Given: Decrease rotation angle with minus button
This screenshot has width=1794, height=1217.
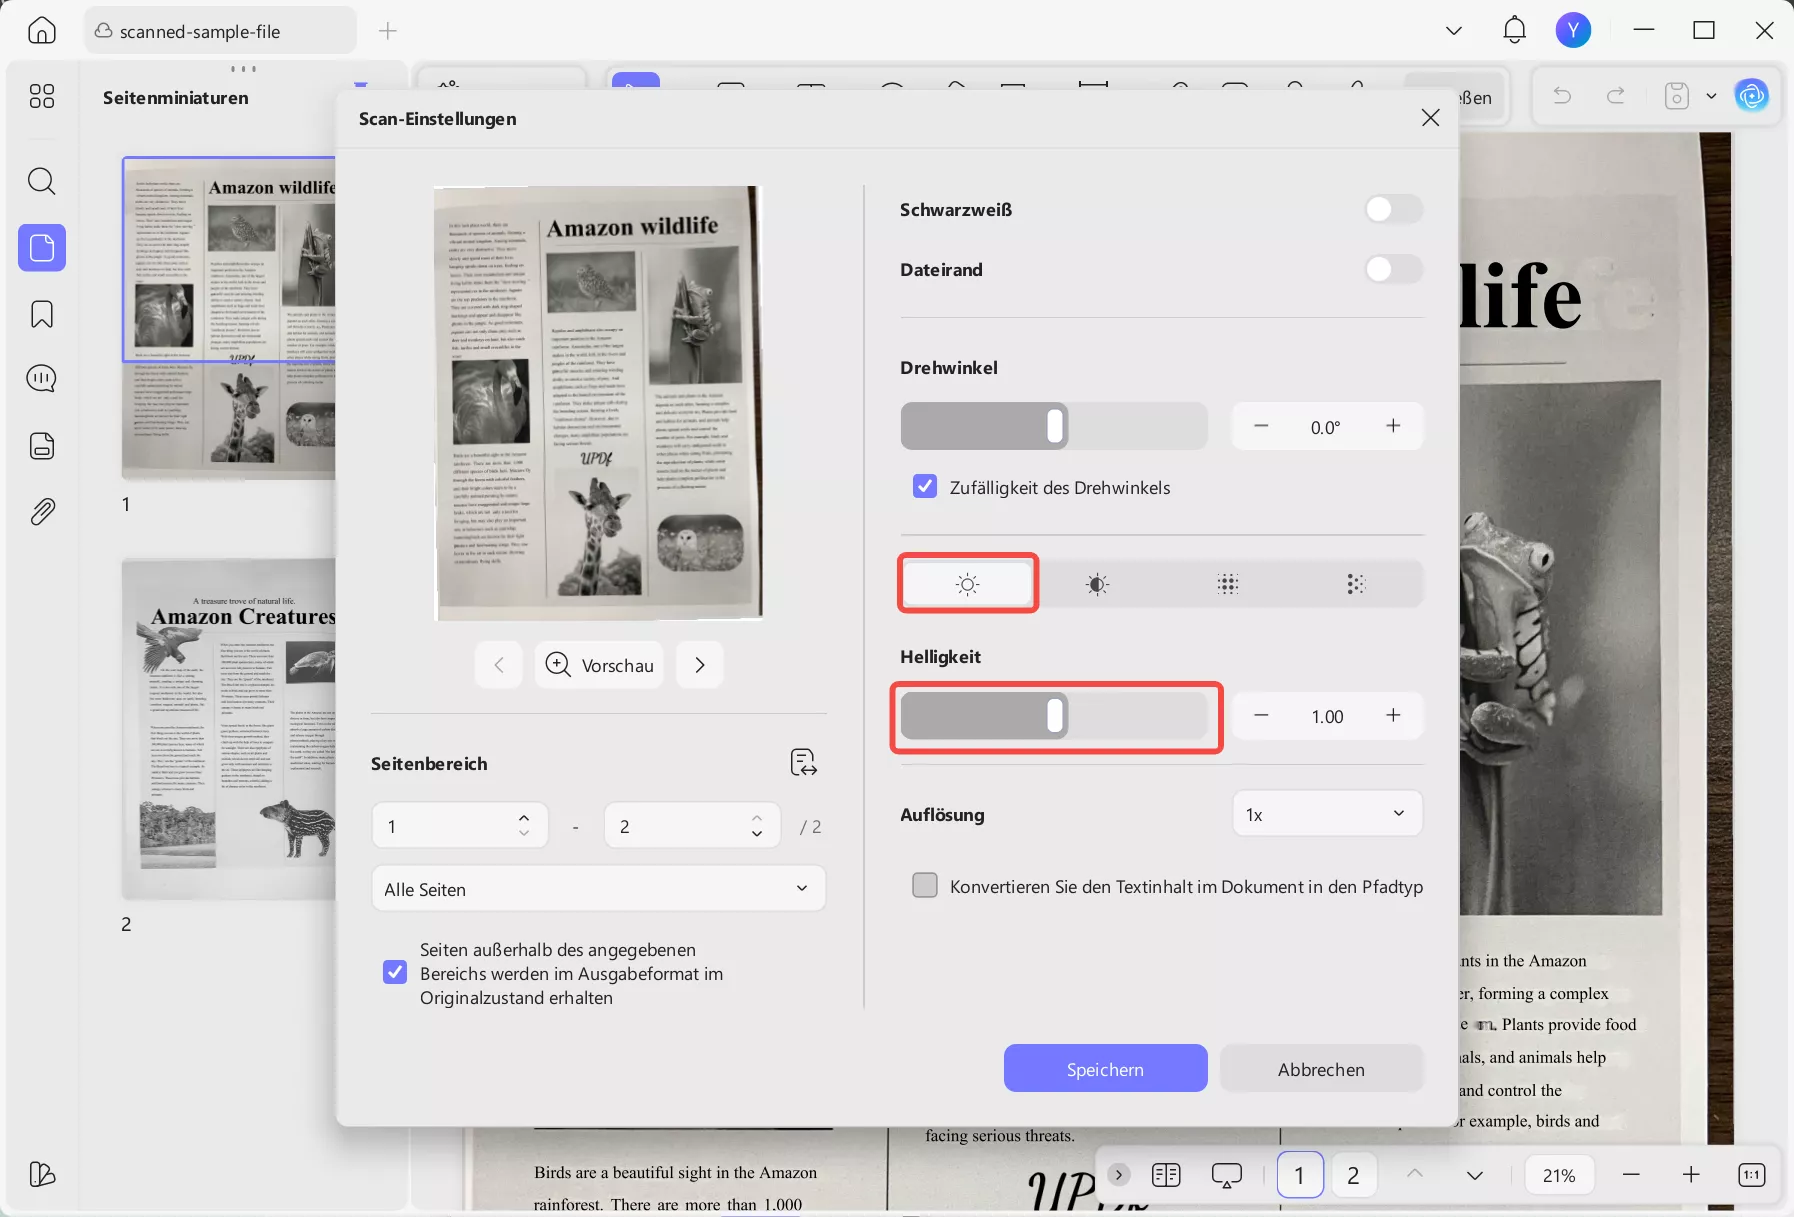Looking at the screenshot, I should [x=1261, y=426].
